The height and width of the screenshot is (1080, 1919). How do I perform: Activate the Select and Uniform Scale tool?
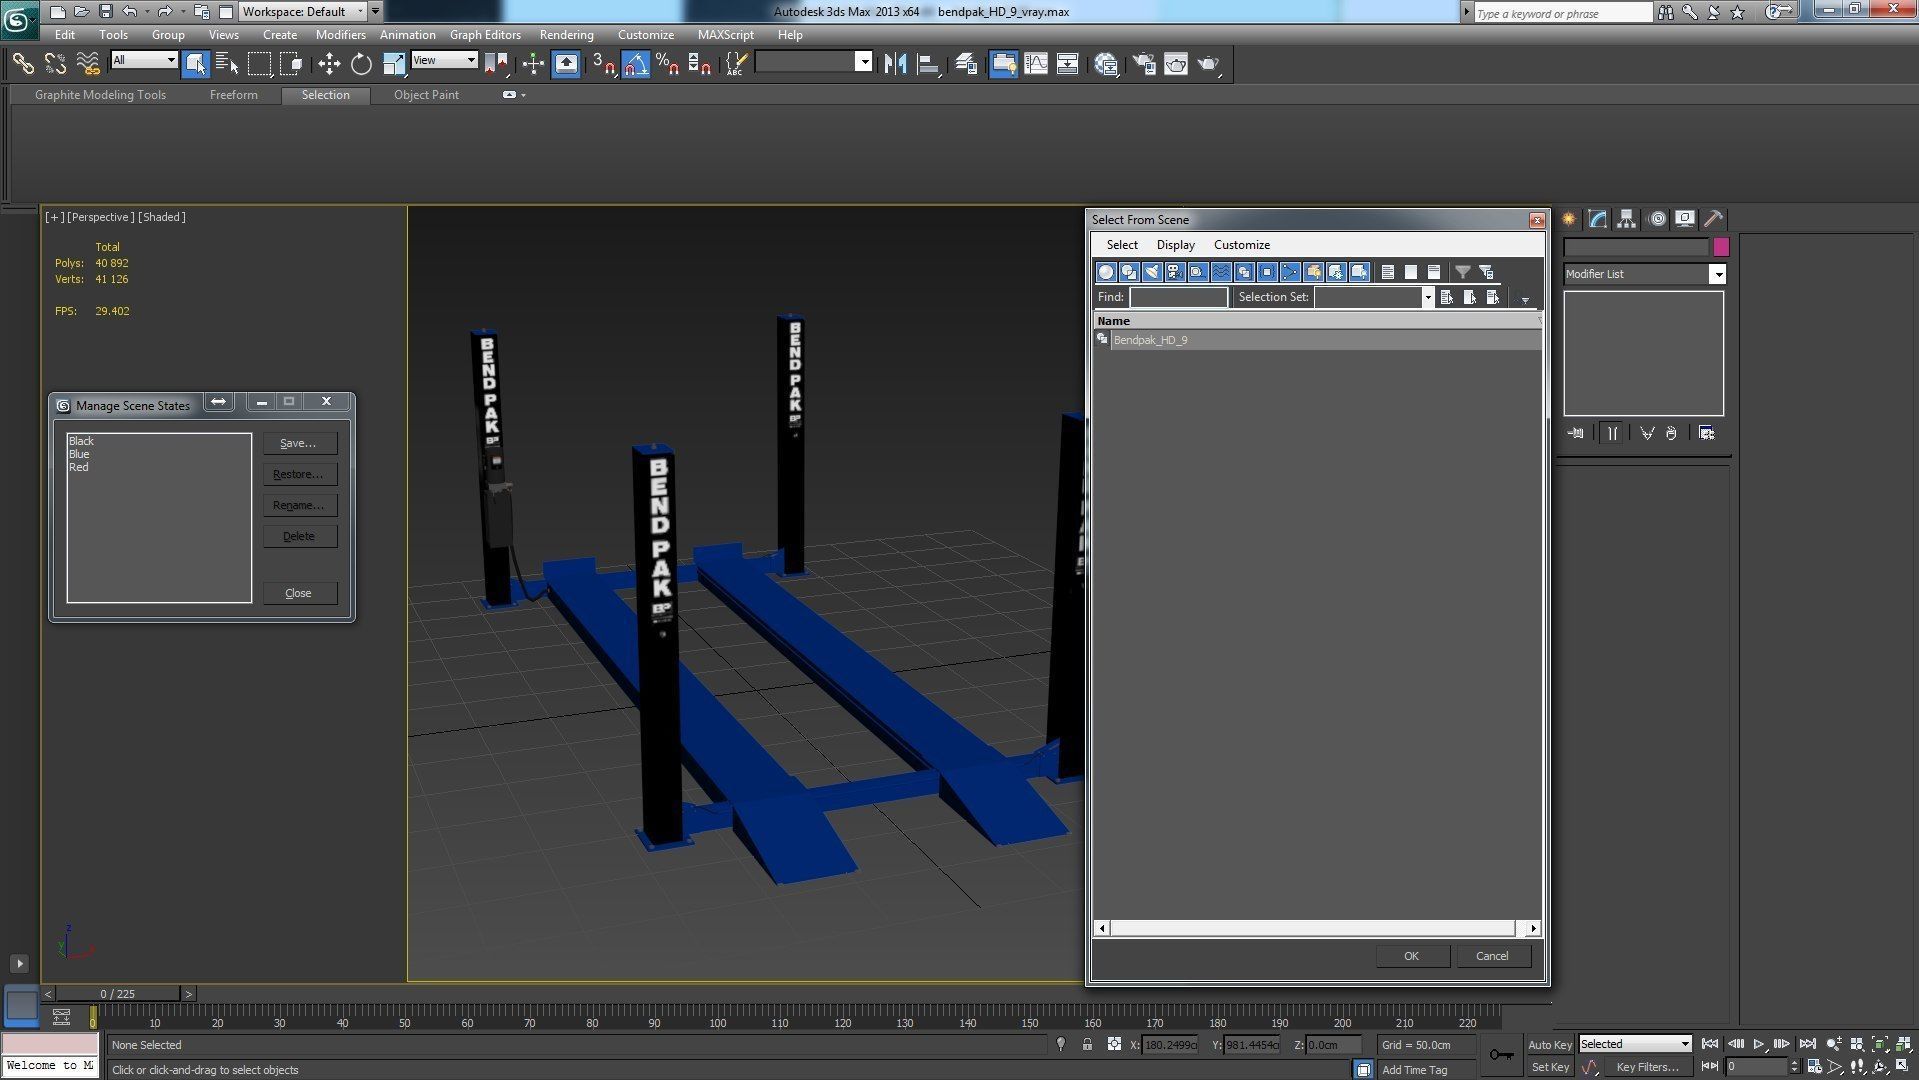(x=394, y=64)
